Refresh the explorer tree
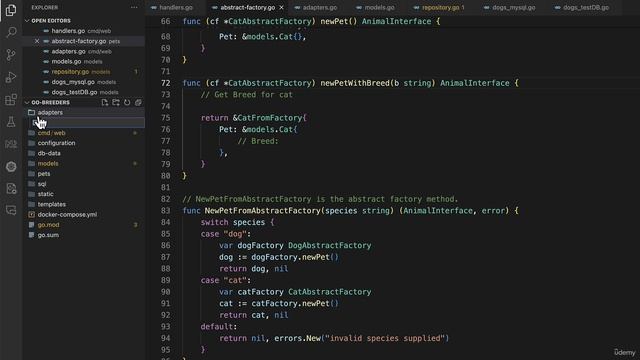The image size is (640, 360). (127, 102)
